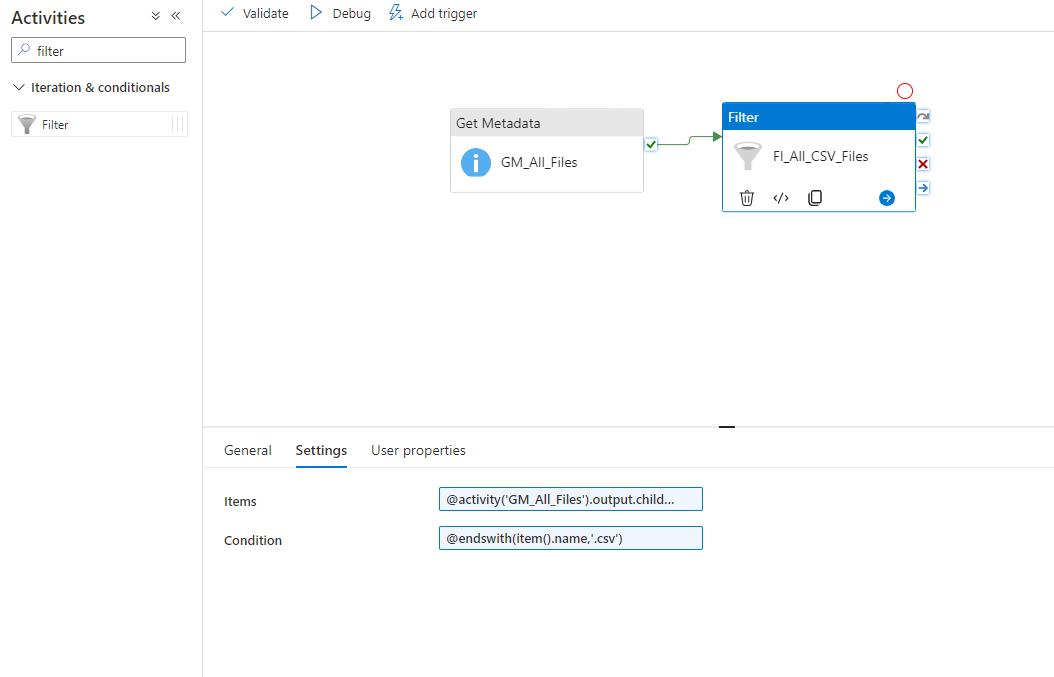Click the blue add-activity arrow on Filter

click(886, 197)
